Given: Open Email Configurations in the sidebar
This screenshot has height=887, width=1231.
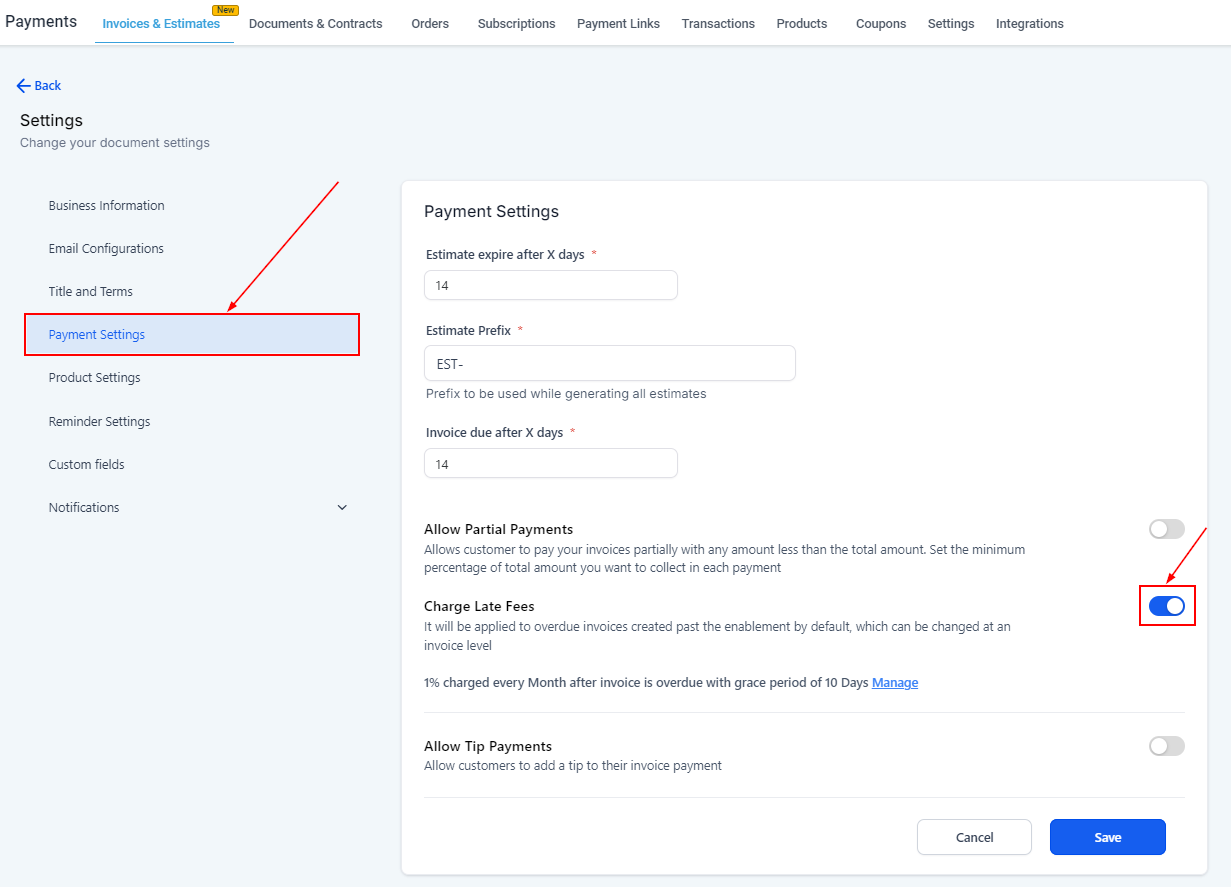Looking at the screenshot, I should [106, 249].
